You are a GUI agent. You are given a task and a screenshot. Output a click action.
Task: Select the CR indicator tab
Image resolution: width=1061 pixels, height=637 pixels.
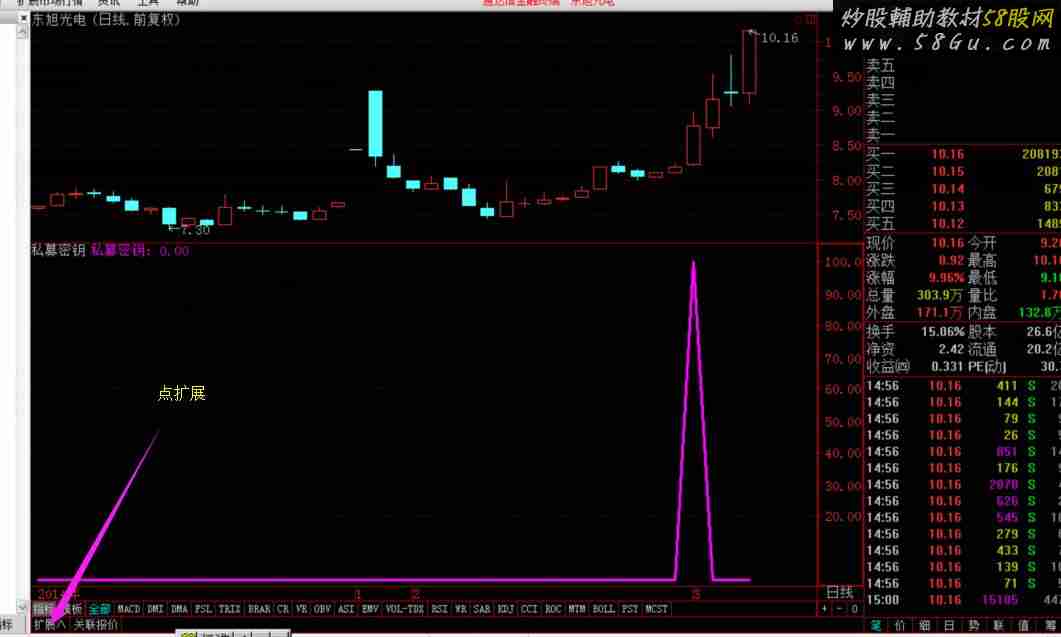point(283,609)
